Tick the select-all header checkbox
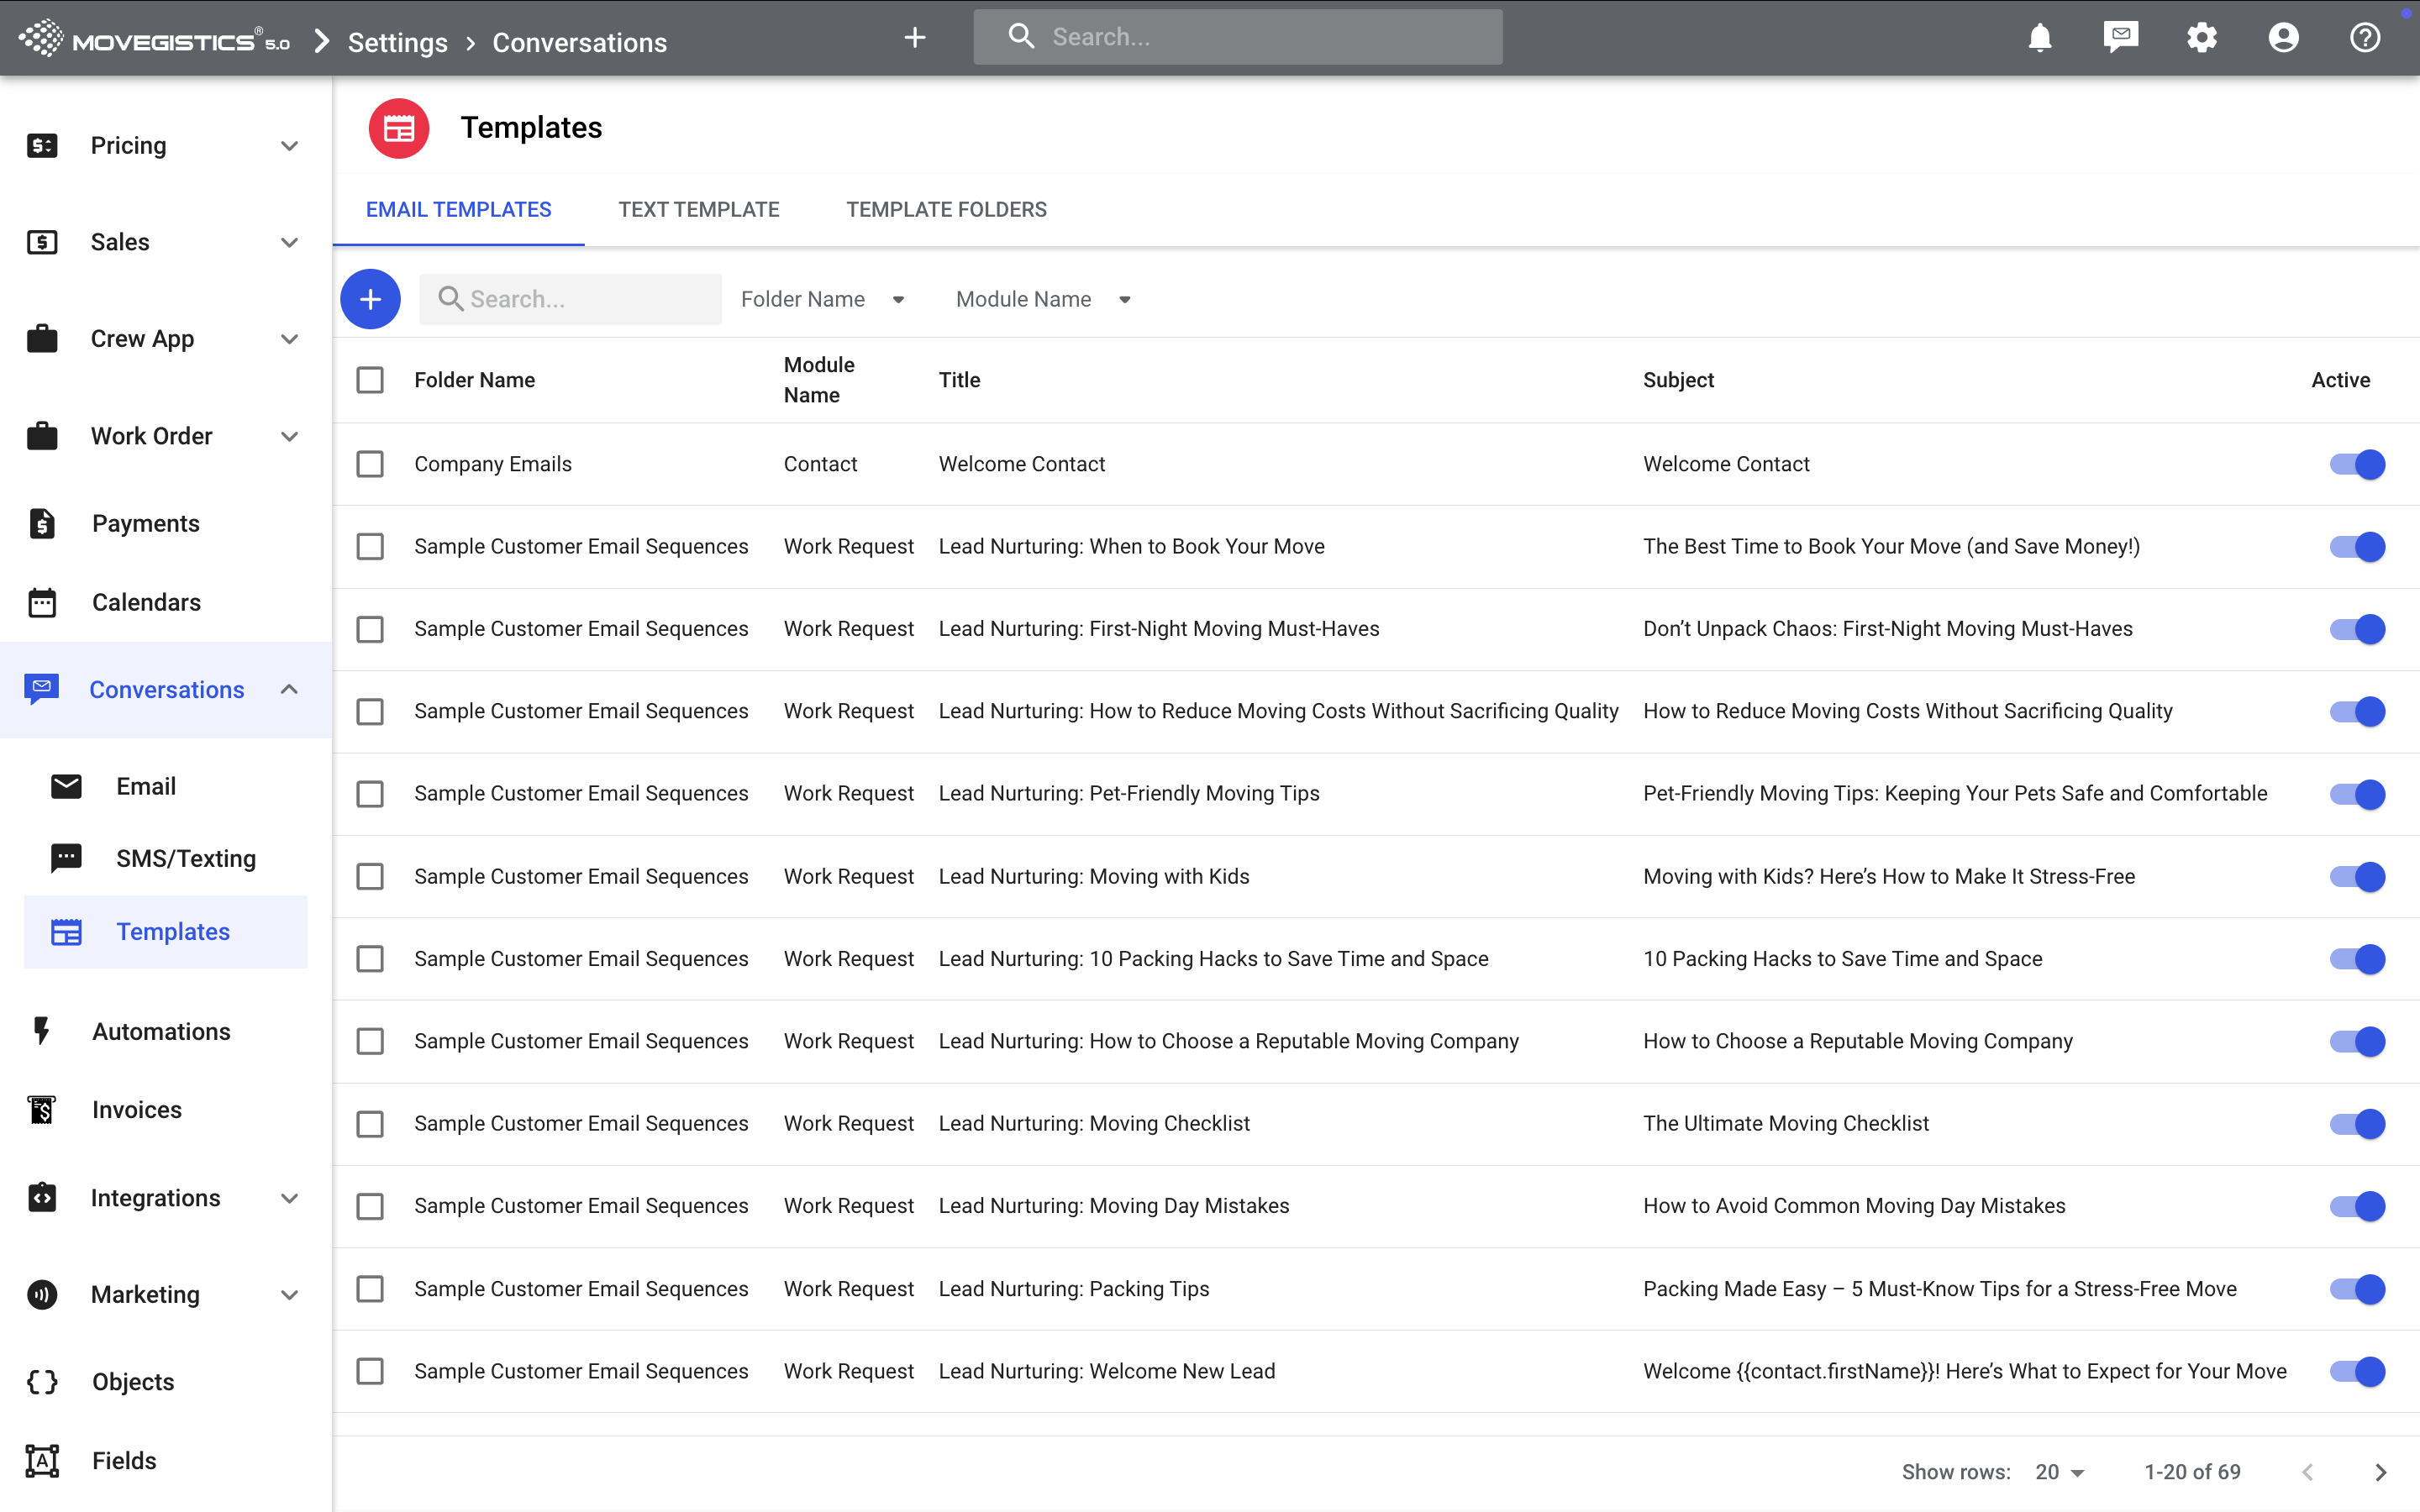The width and height of the screenshot is (2420, 1512). click(370, 380)
